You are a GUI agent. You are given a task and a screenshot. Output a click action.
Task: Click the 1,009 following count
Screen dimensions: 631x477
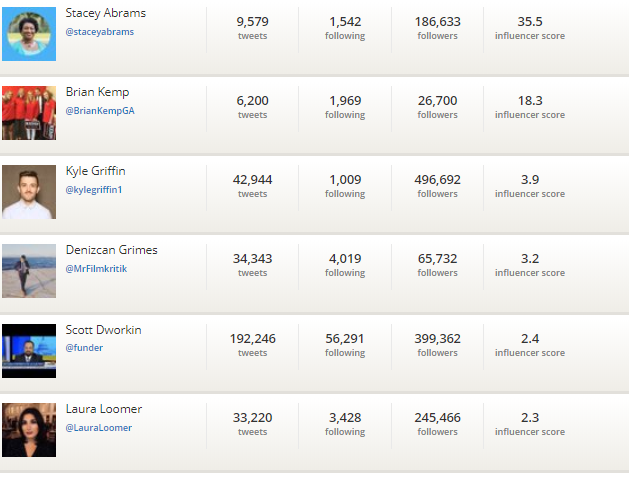click(x=345, y=180)
